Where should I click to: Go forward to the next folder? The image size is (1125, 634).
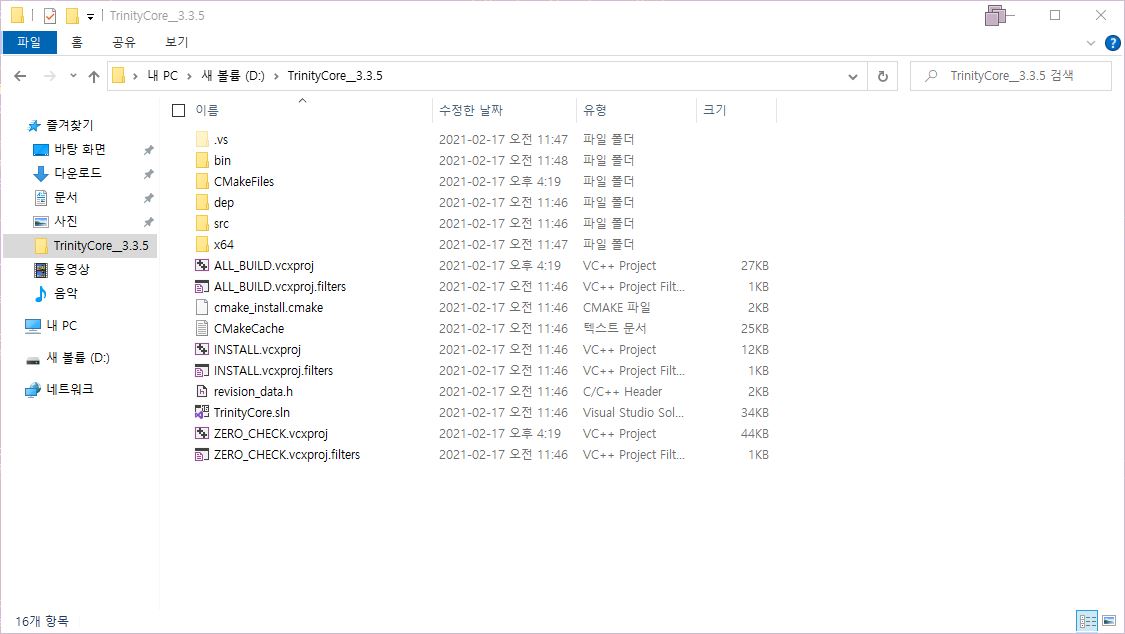point(50,76)
